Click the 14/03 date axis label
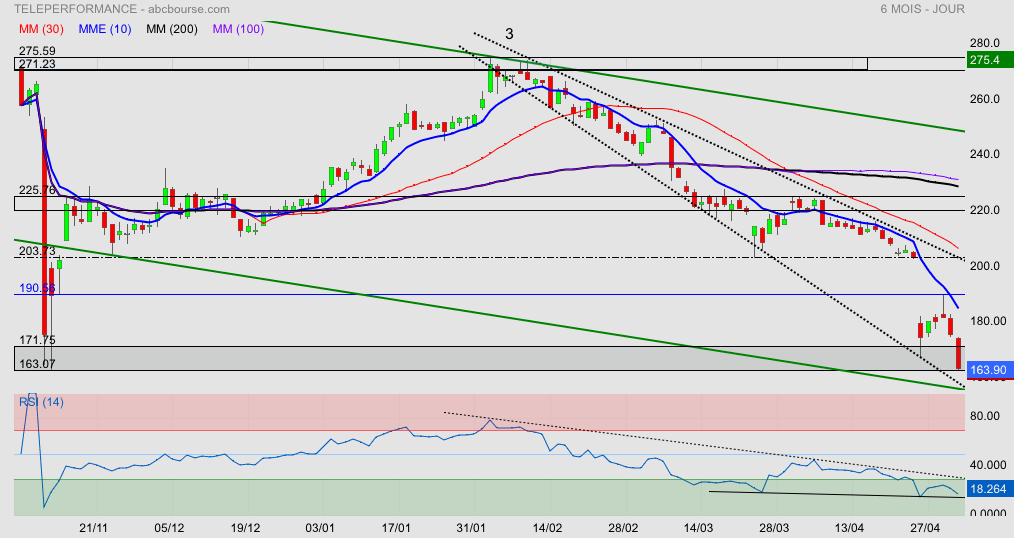Viewport: 1014px width, 538px height. pyautogui.click(x=698, y=528)
